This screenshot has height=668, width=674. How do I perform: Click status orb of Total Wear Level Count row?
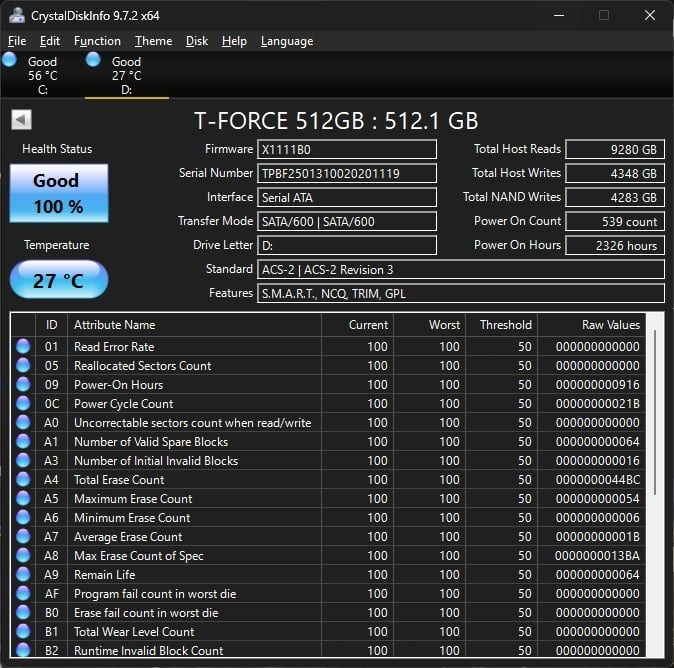pyautogui.click(x=23, y=631)
